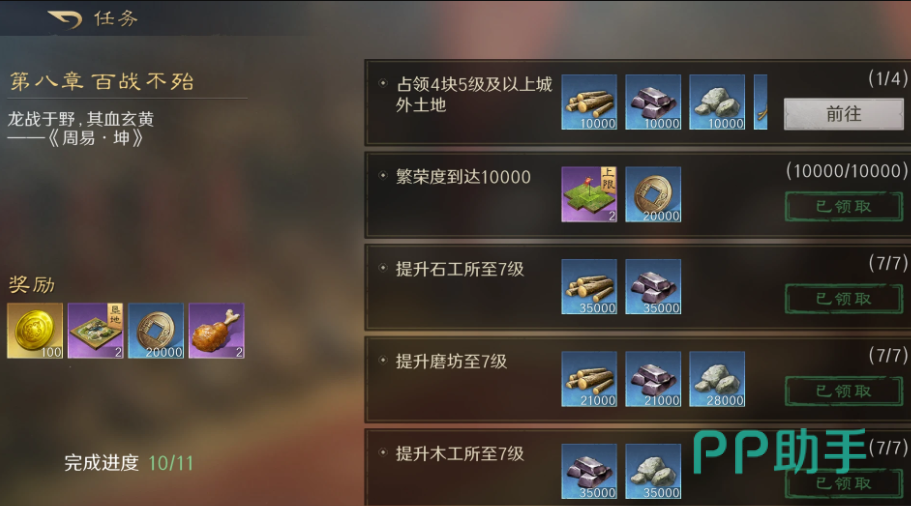
Task: Select the land plot reward icon in 奖励
Action: pos(95,331)
